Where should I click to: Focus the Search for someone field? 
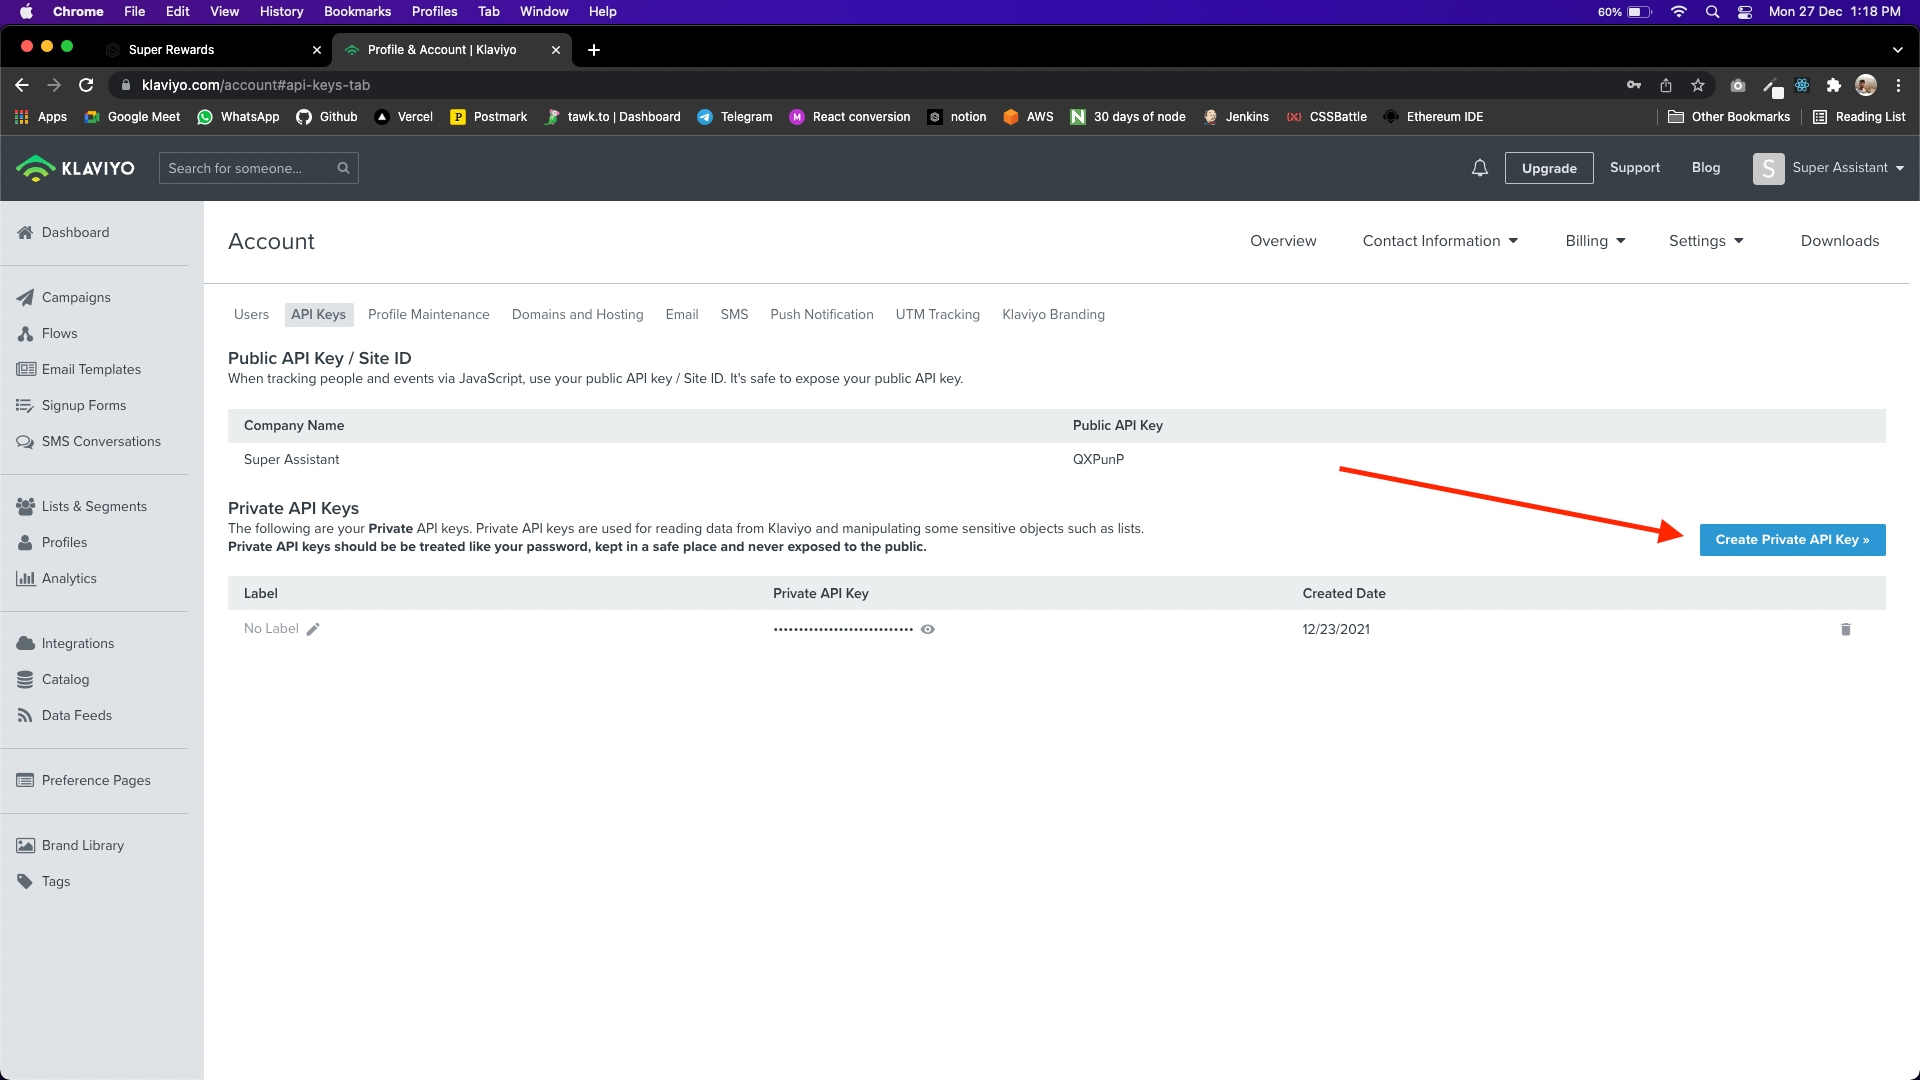coord(250,168)
